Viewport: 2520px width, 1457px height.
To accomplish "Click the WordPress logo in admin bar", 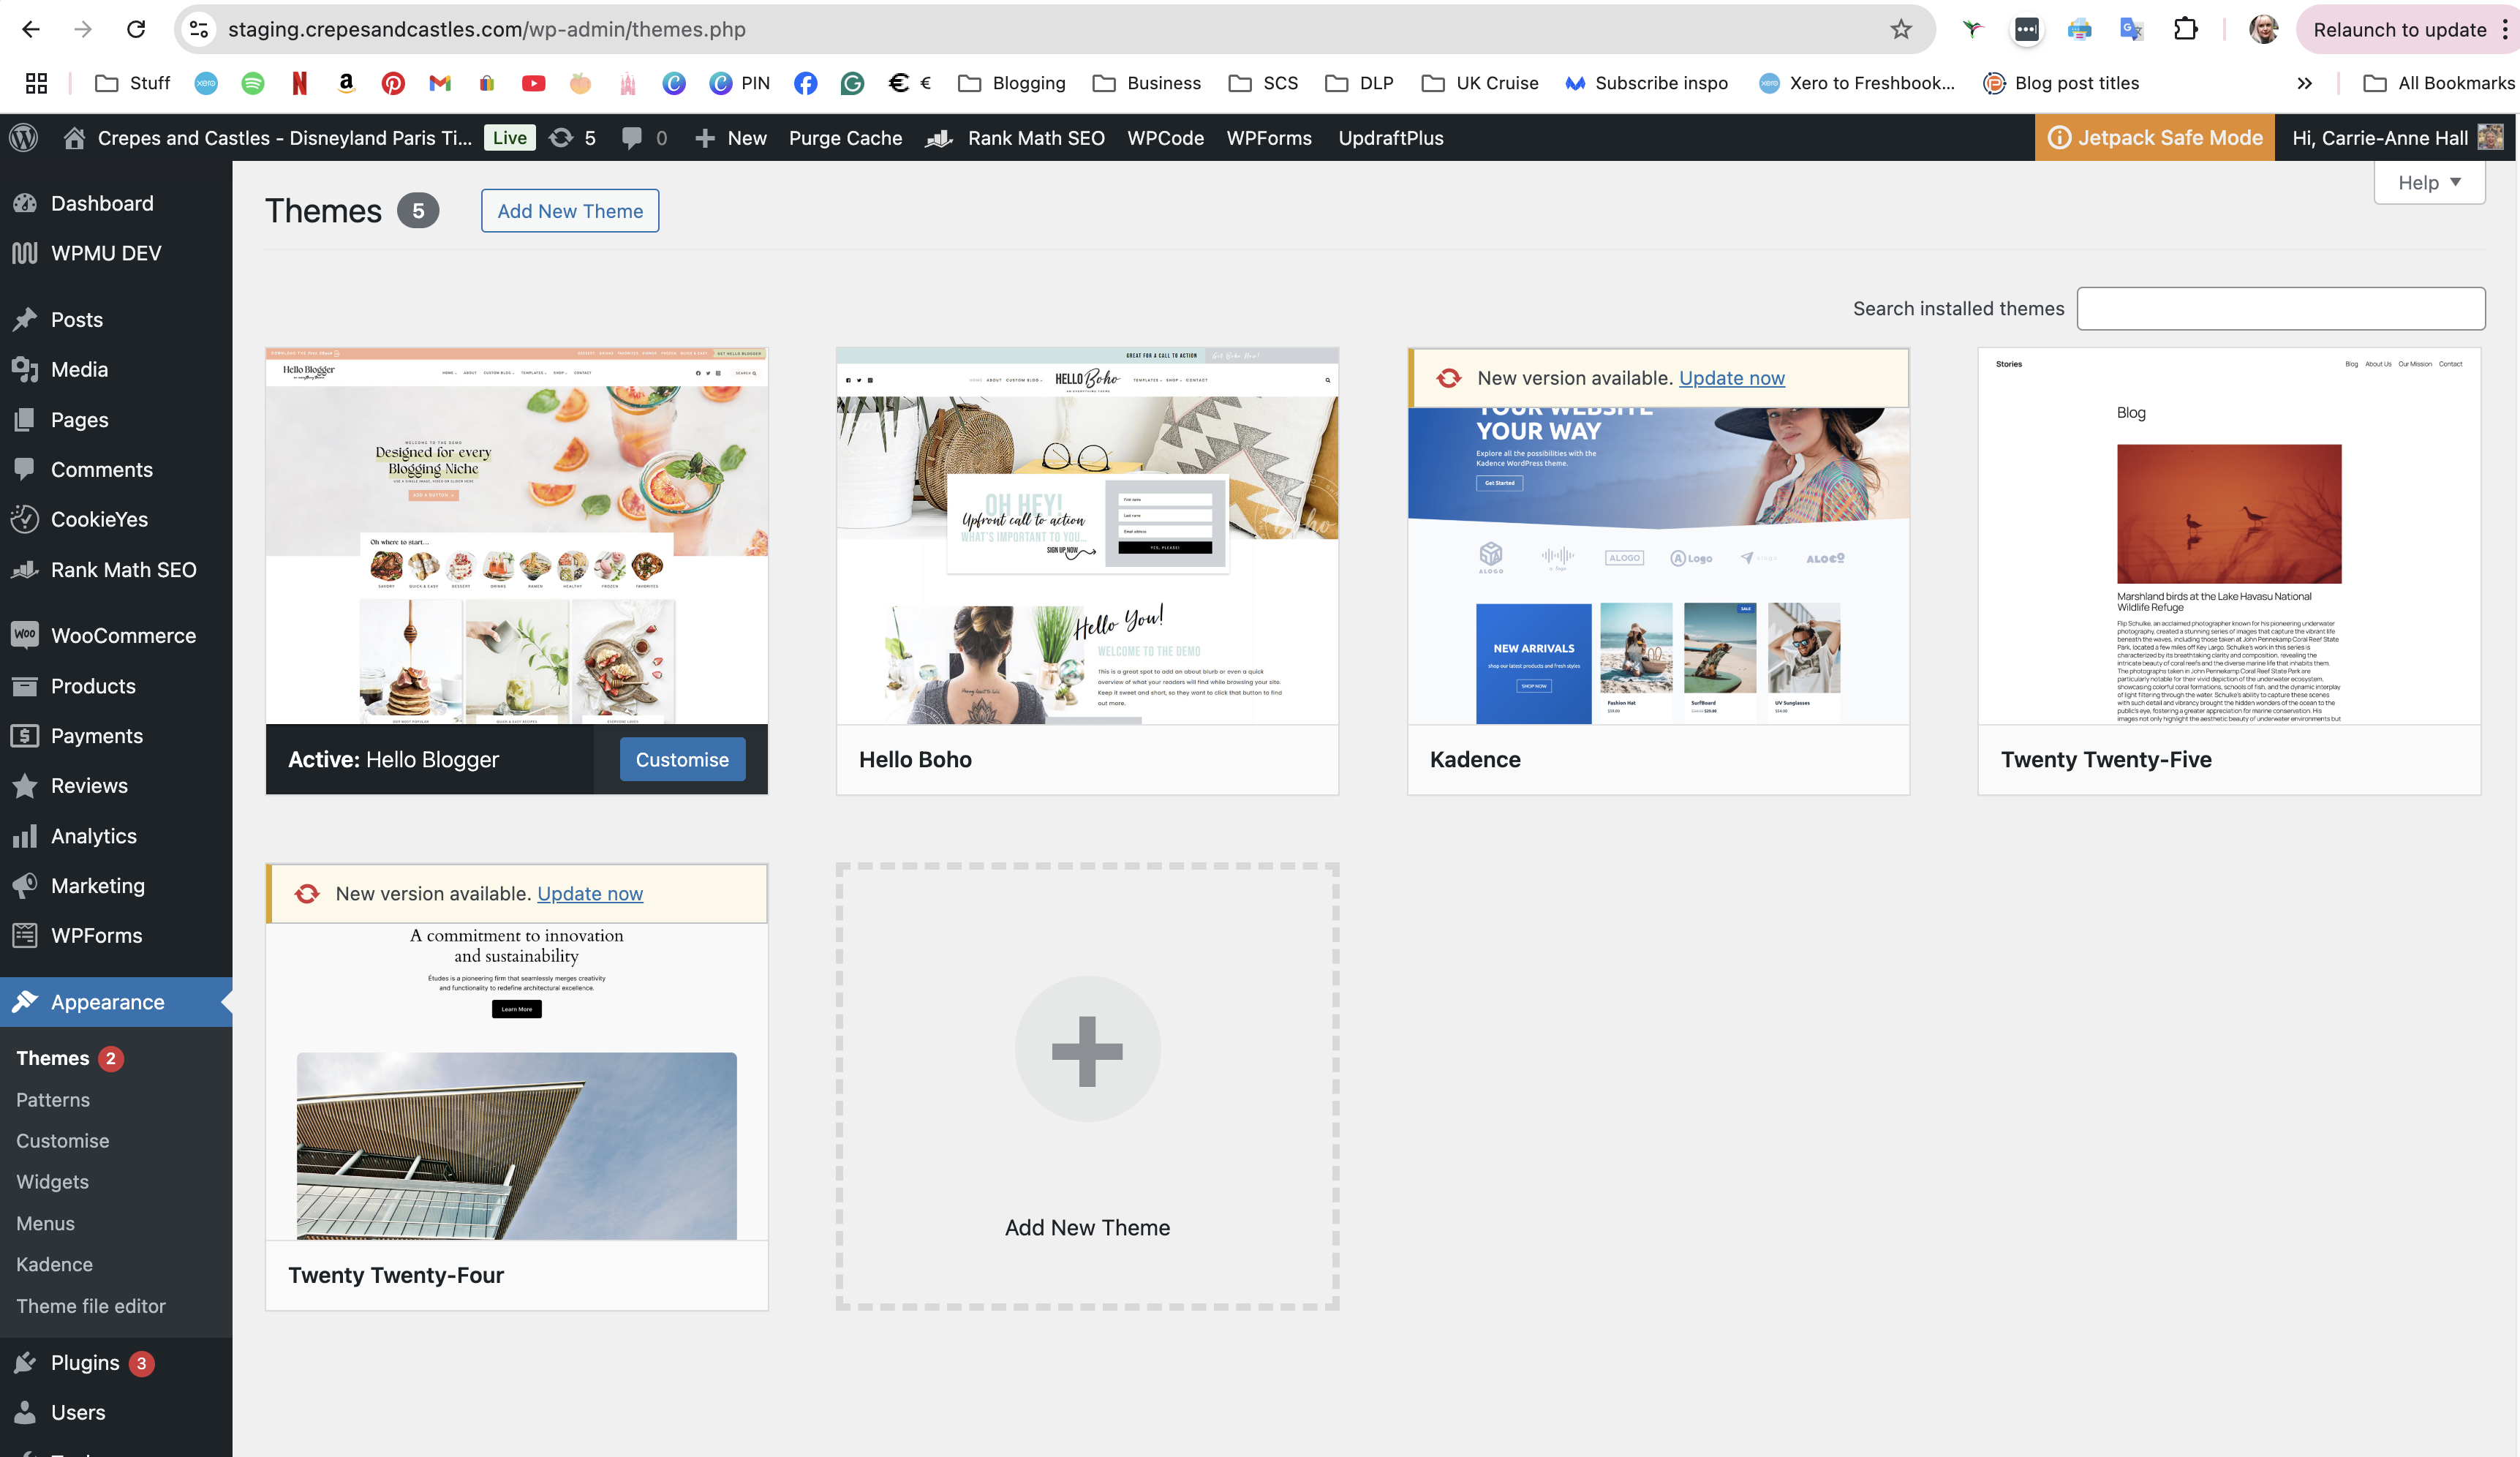I will (x=24, y=138).
